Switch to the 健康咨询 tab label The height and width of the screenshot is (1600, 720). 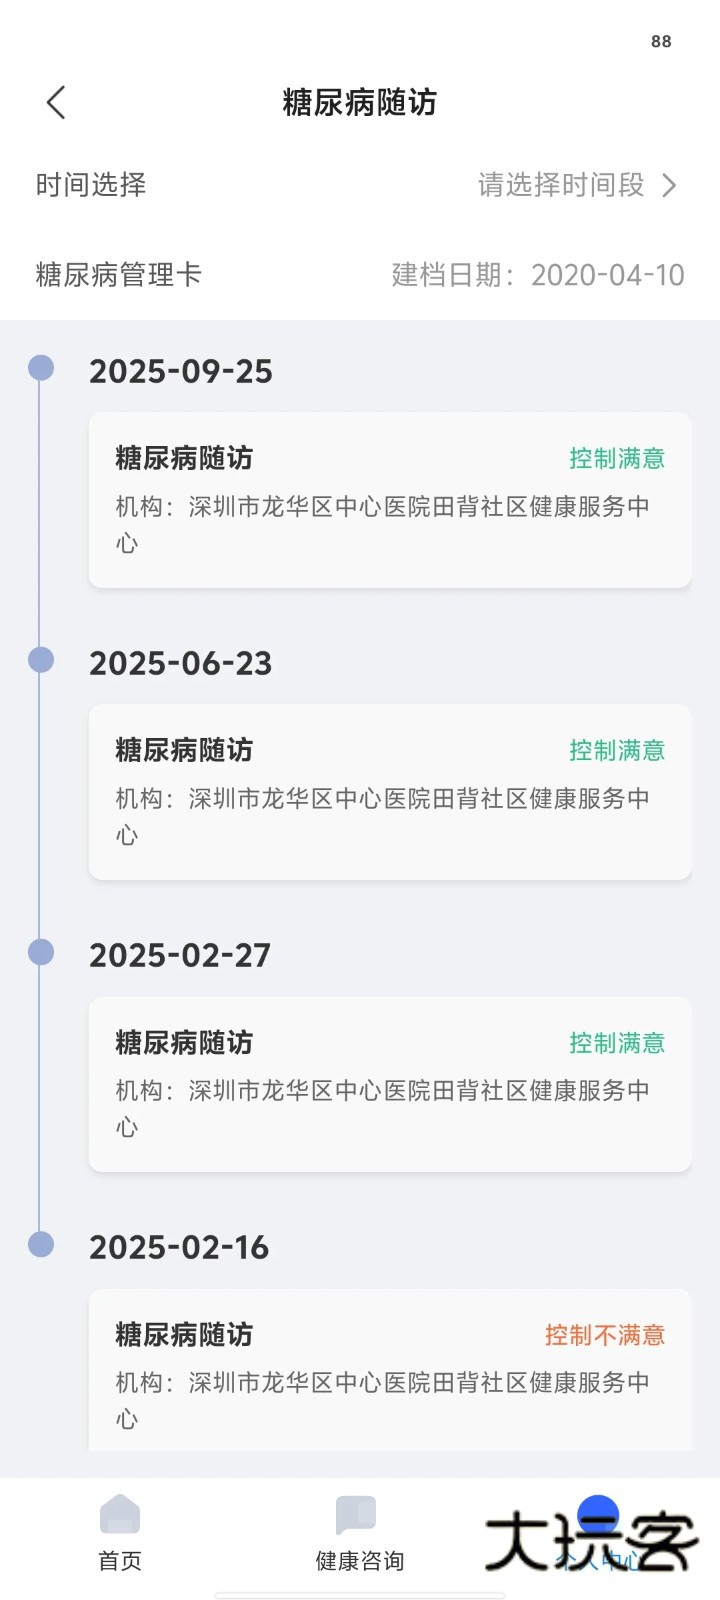point(360,1561)
